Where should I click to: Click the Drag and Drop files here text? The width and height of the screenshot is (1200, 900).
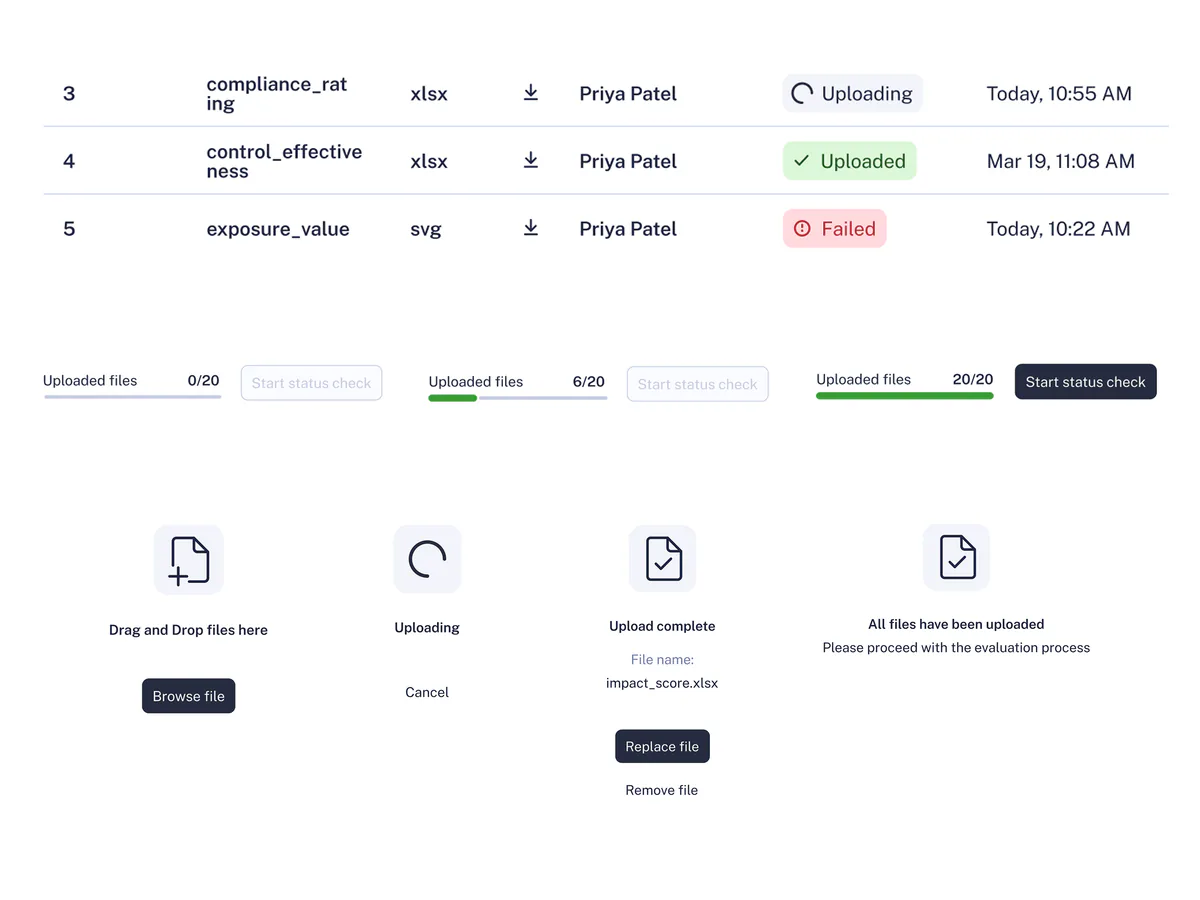pyautogui.click(x=188, y=630)
